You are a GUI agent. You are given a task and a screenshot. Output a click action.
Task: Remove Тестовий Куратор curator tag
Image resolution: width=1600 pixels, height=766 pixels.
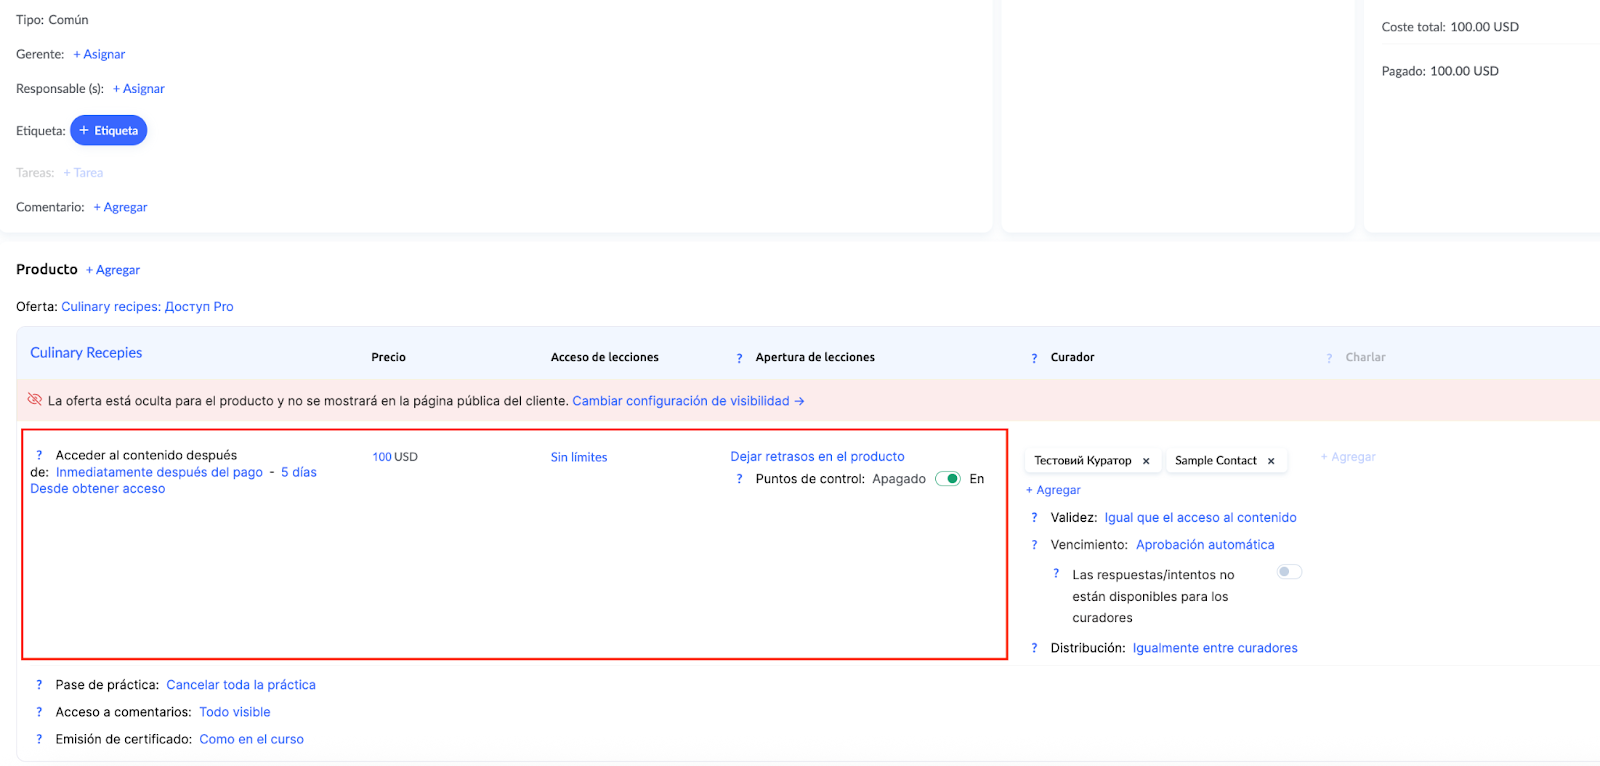click(x=1146, y=461)
